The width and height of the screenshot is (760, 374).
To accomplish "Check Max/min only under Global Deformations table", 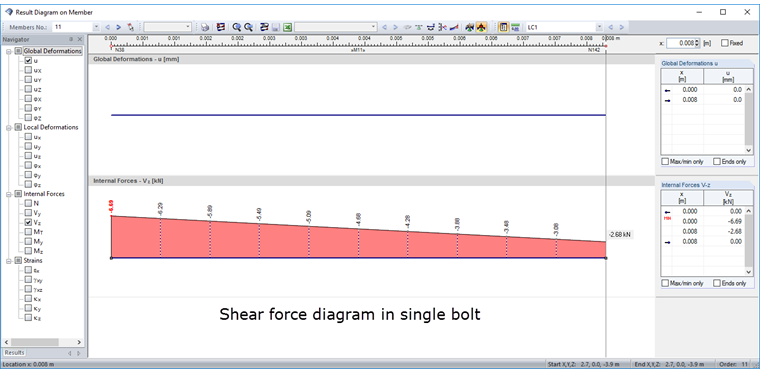I will [665, 161].
